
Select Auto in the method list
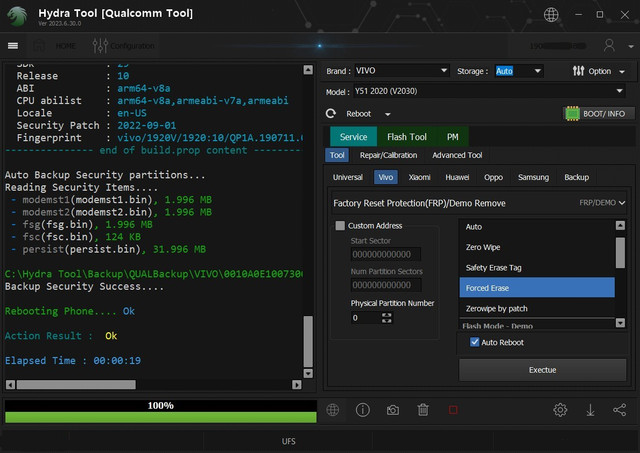tap(537, 226)
